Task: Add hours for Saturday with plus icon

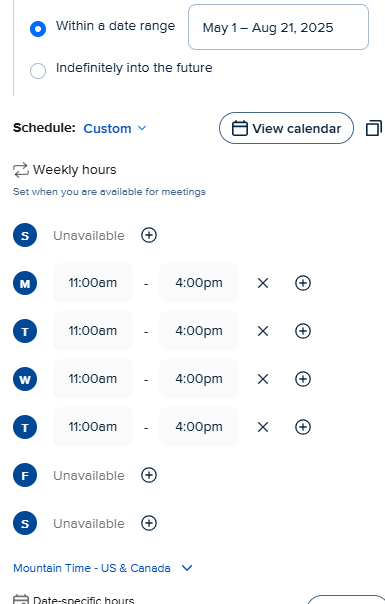Action: [x=149, y=523]
